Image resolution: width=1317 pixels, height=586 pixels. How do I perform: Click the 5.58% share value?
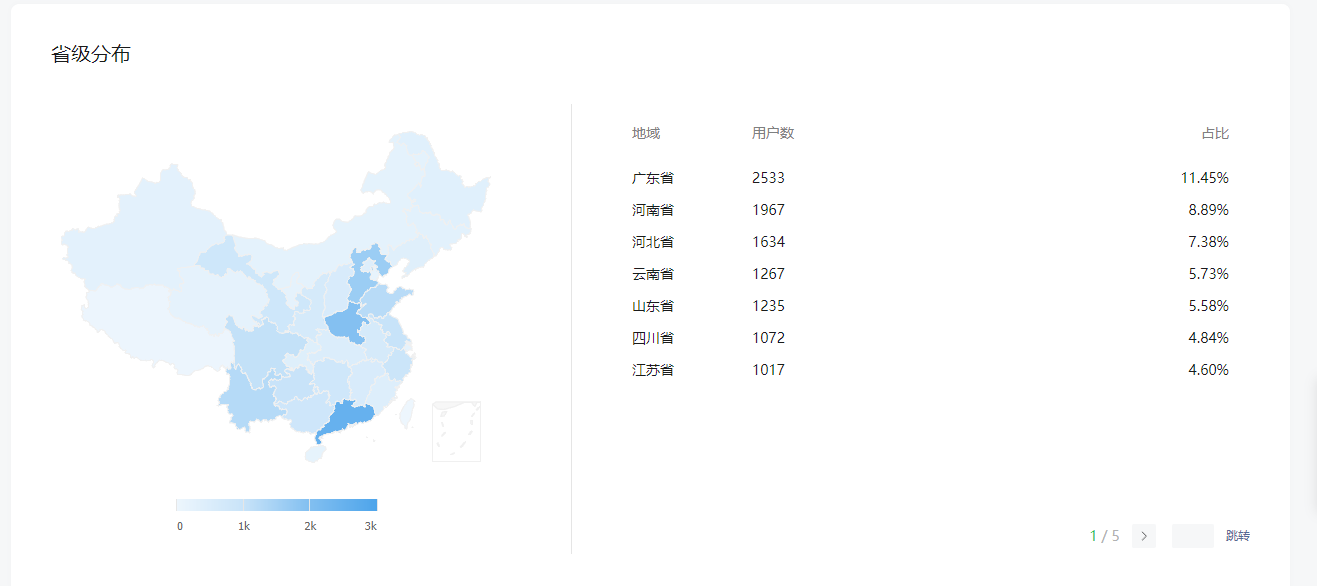click(x=1209, y=306)
